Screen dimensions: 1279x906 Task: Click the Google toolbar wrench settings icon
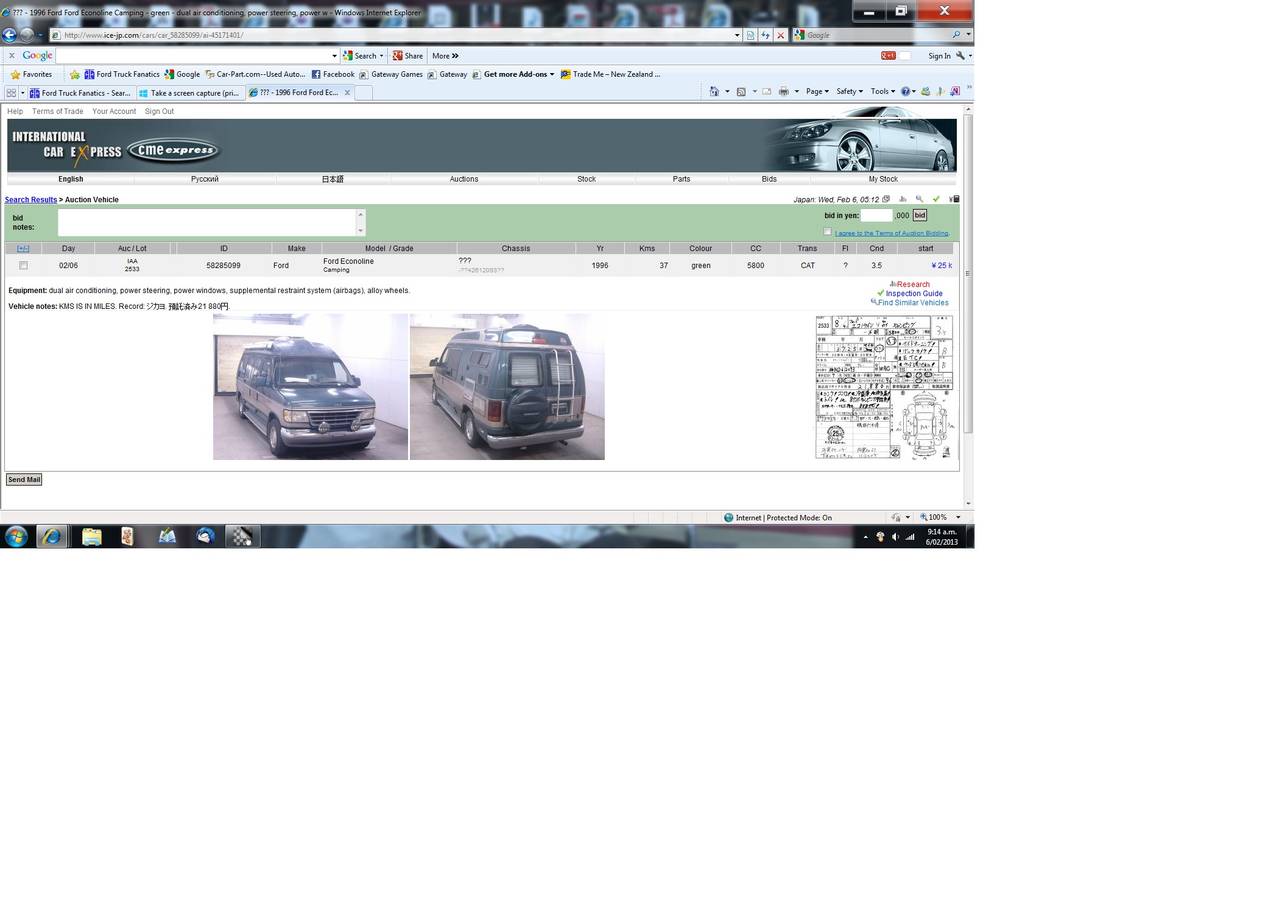[x=960, y=56]
